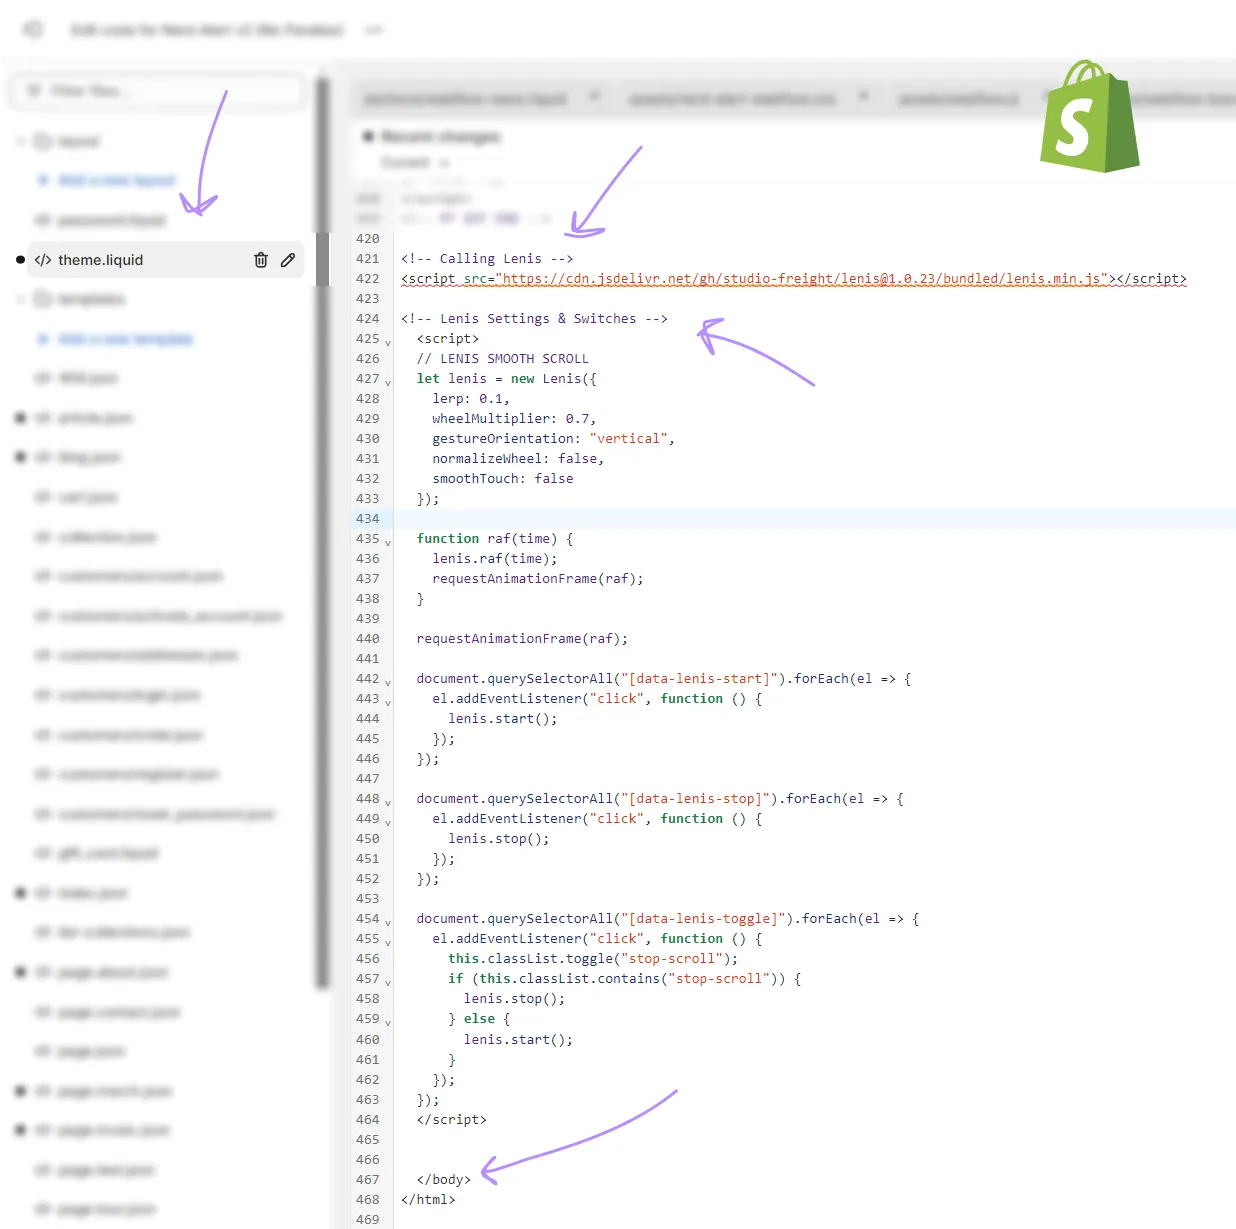Click line number 420 in the gutter
The width and height of the screenshot is (1236, 1229).
(x=368, y=239)
